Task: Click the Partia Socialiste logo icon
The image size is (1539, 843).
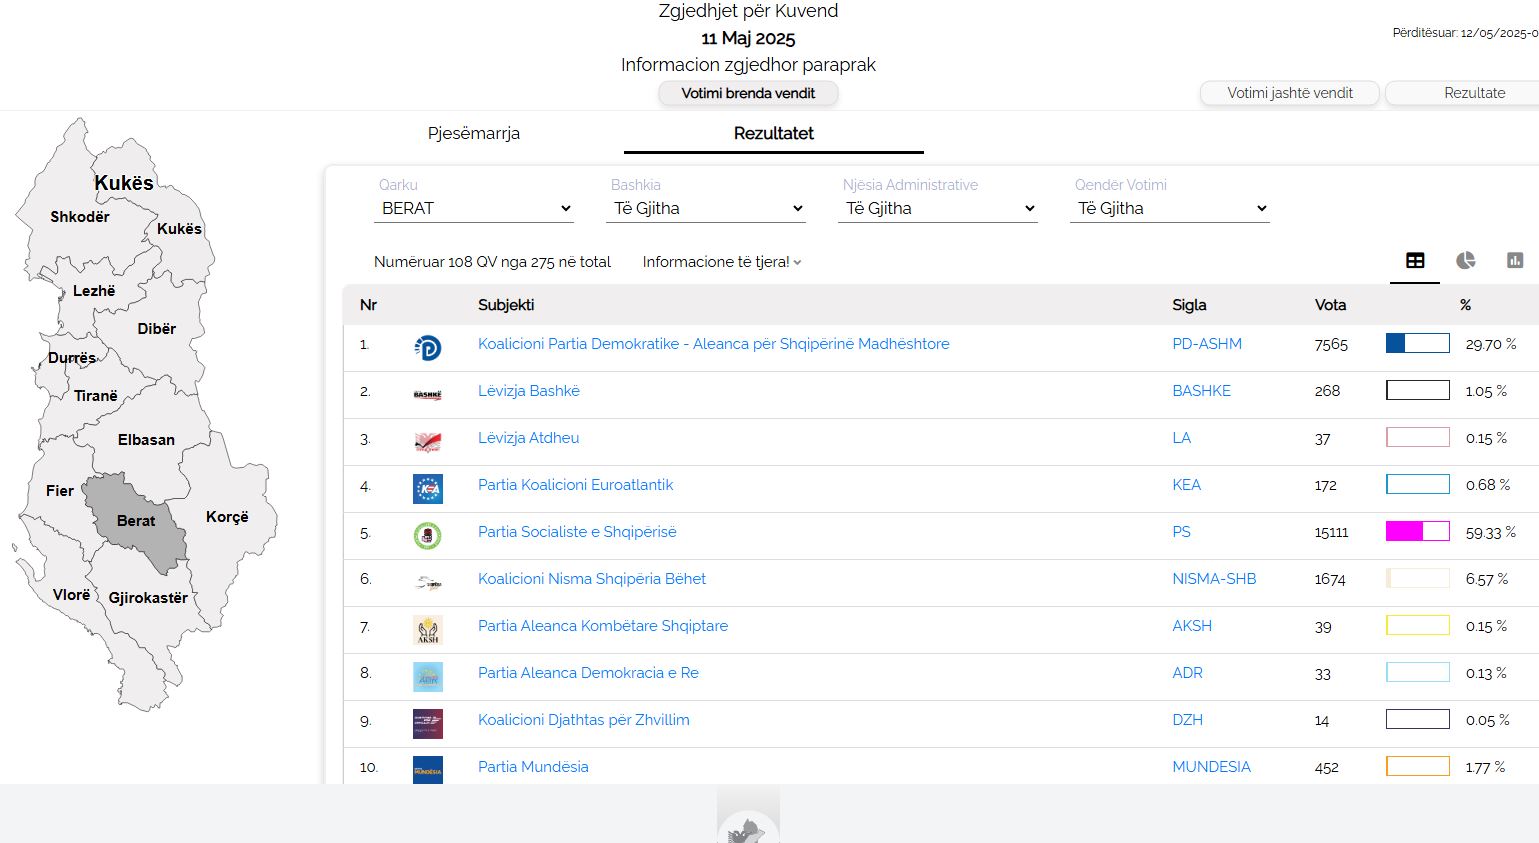Action: pos(427,536)
